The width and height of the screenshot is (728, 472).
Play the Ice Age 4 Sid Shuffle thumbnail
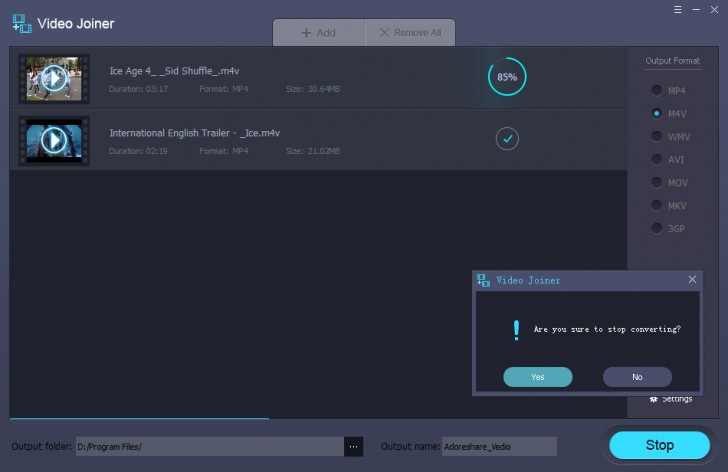(54, 78)
